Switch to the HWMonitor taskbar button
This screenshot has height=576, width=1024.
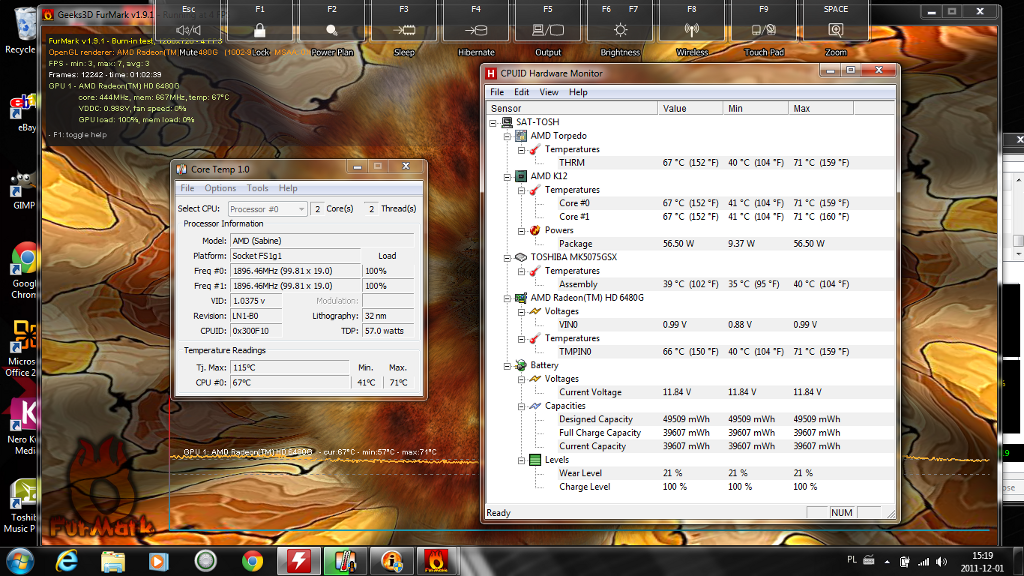pos(298,561)
